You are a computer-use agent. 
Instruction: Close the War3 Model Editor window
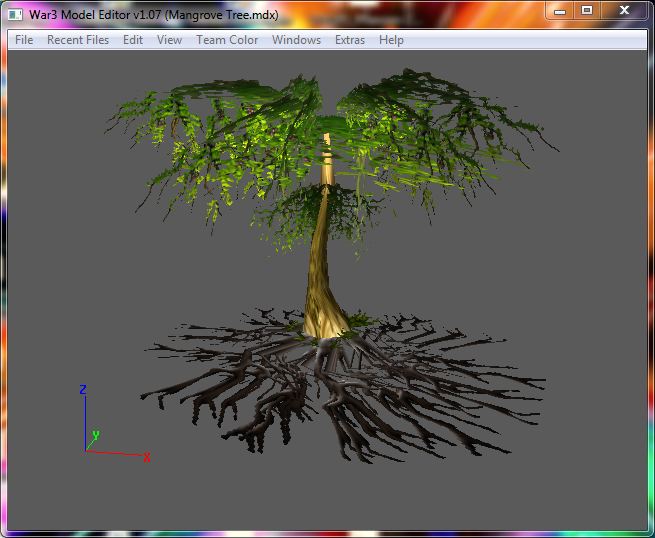[624, 11]
